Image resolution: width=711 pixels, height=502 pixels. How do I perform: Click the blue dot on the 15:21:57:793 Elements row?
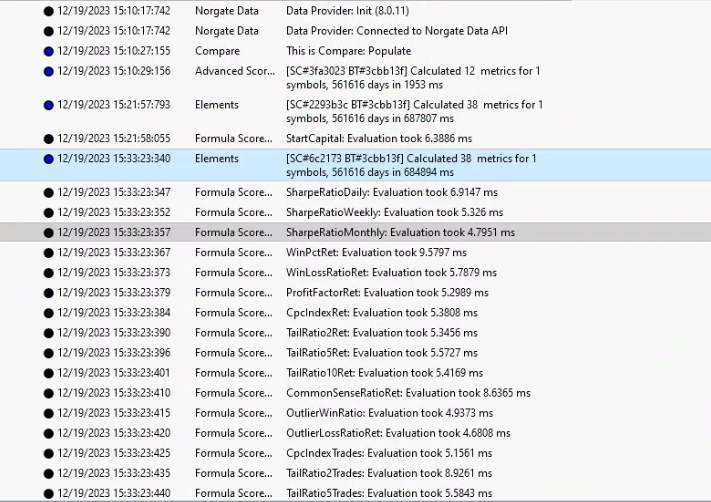(49, 105)
